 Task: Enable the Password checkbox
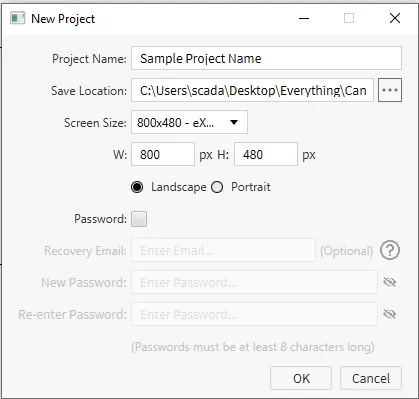point(139,219)
